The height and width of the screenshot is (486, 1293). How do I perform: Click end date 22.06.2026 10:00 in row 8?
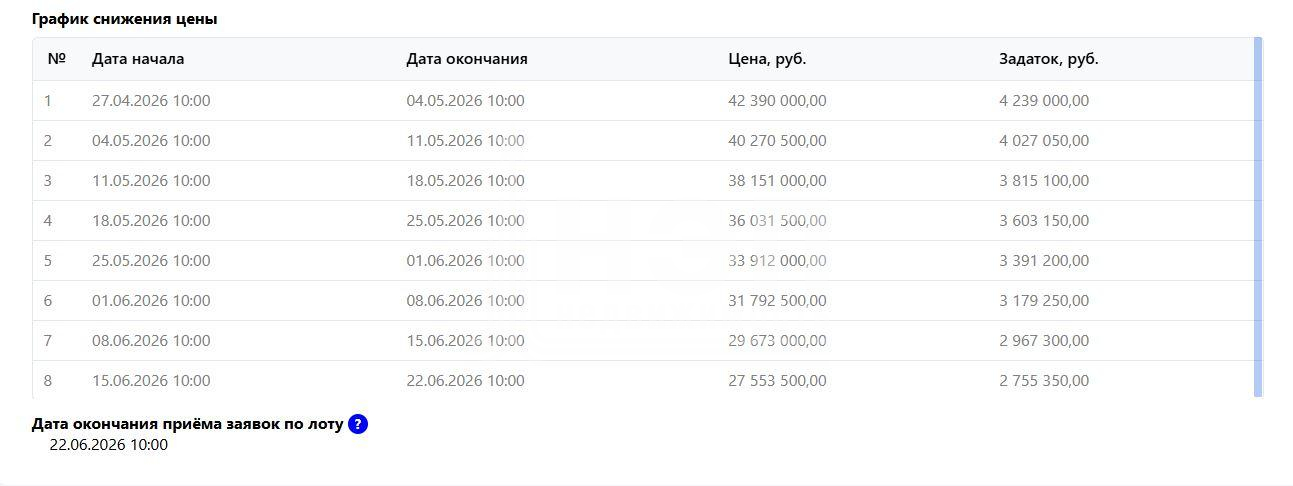pos(465,381)
